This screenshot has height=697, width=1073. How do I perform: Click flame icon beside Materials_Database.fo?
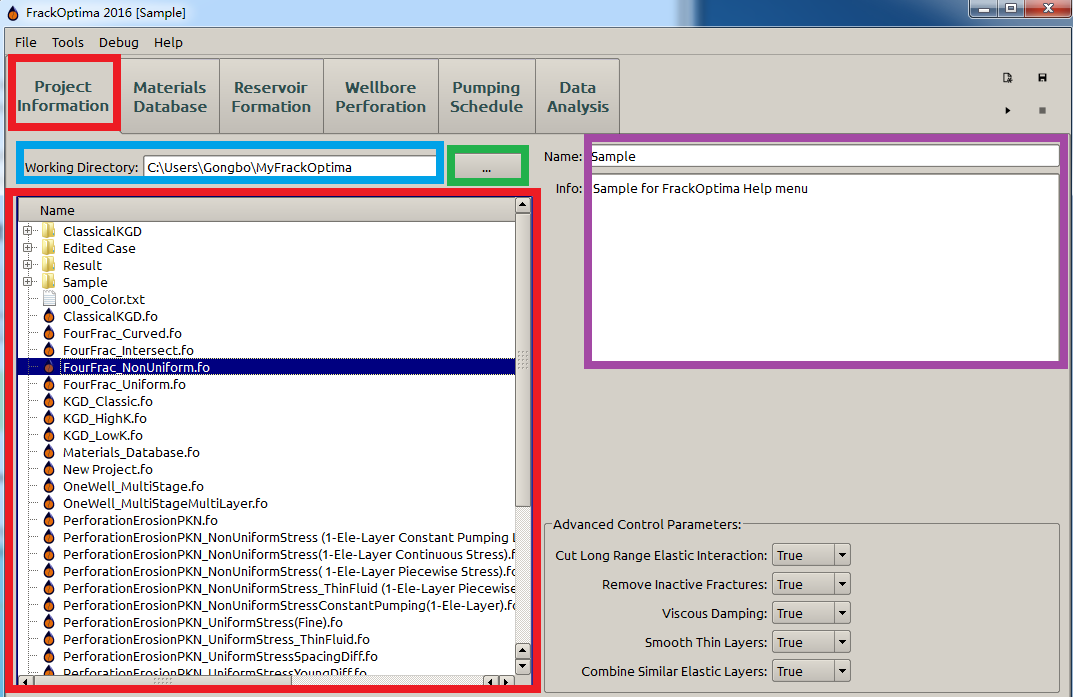click(x=49, y=452)
